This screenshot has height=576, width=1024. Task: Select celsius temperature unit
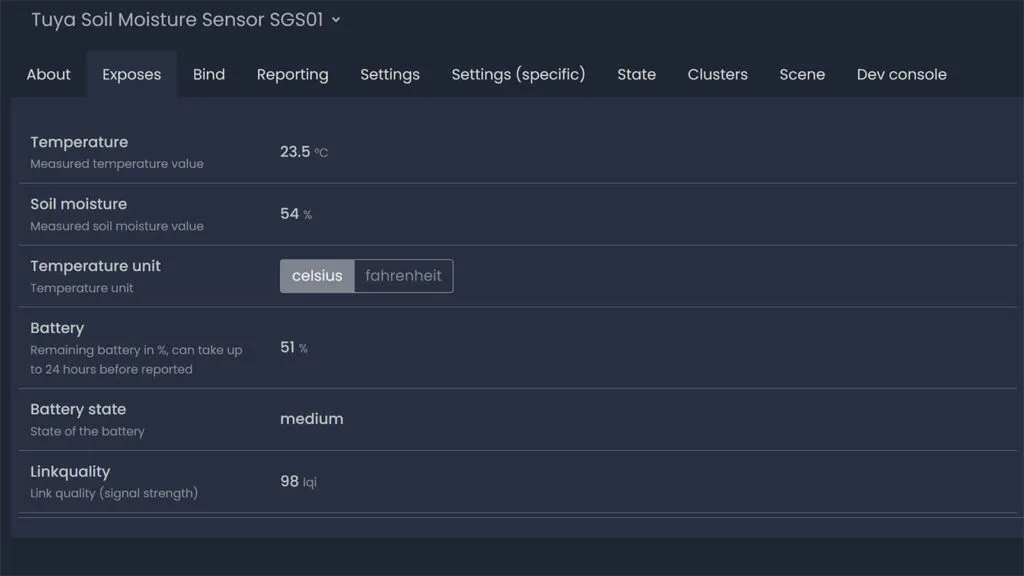point(317,276)
